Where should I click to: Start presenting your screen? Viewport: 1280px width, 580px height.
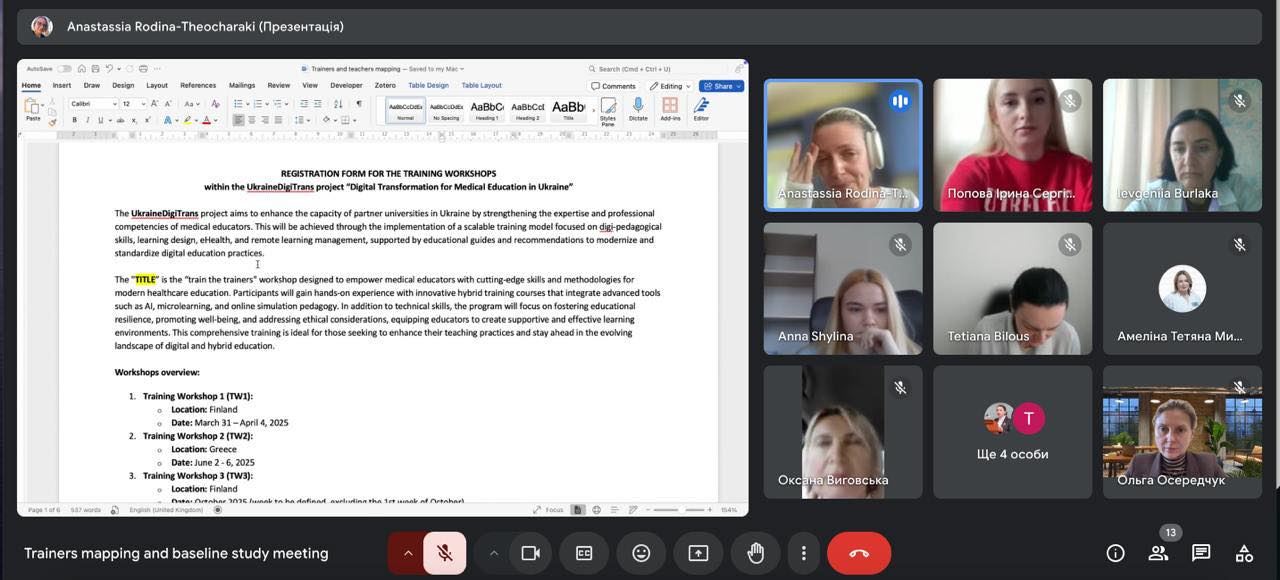[x=698, y=553]
